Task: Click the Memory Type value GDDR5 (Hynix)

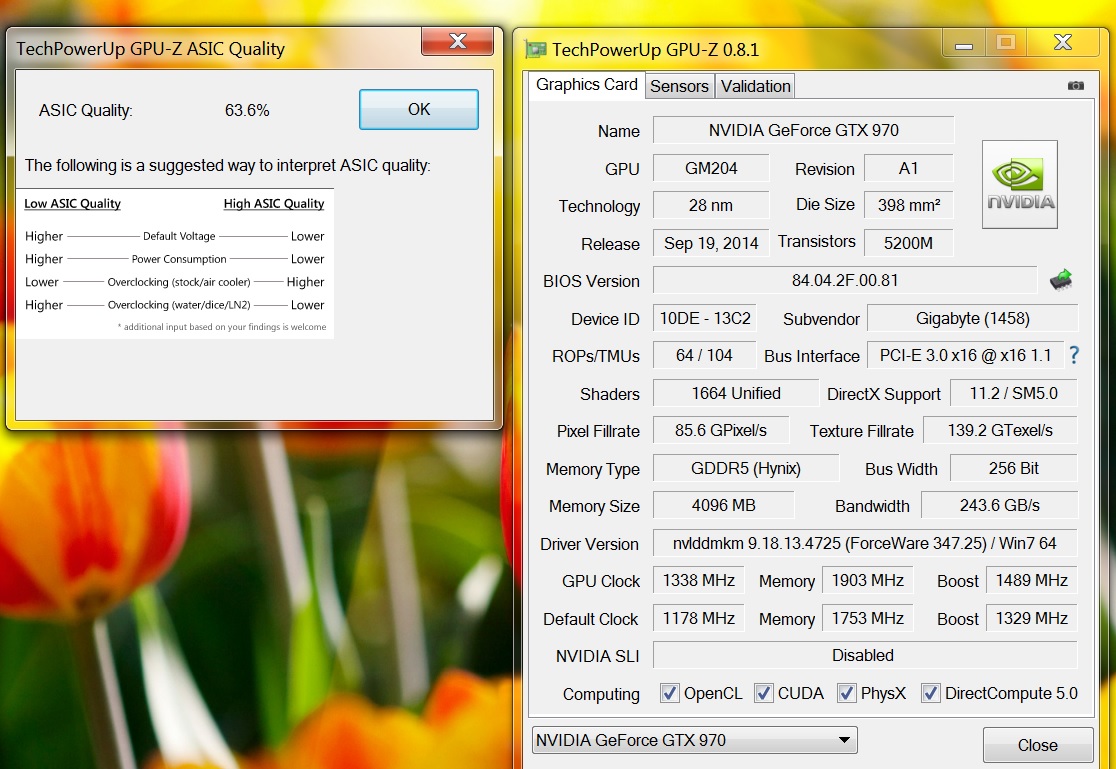Action: tap(746, 469)
